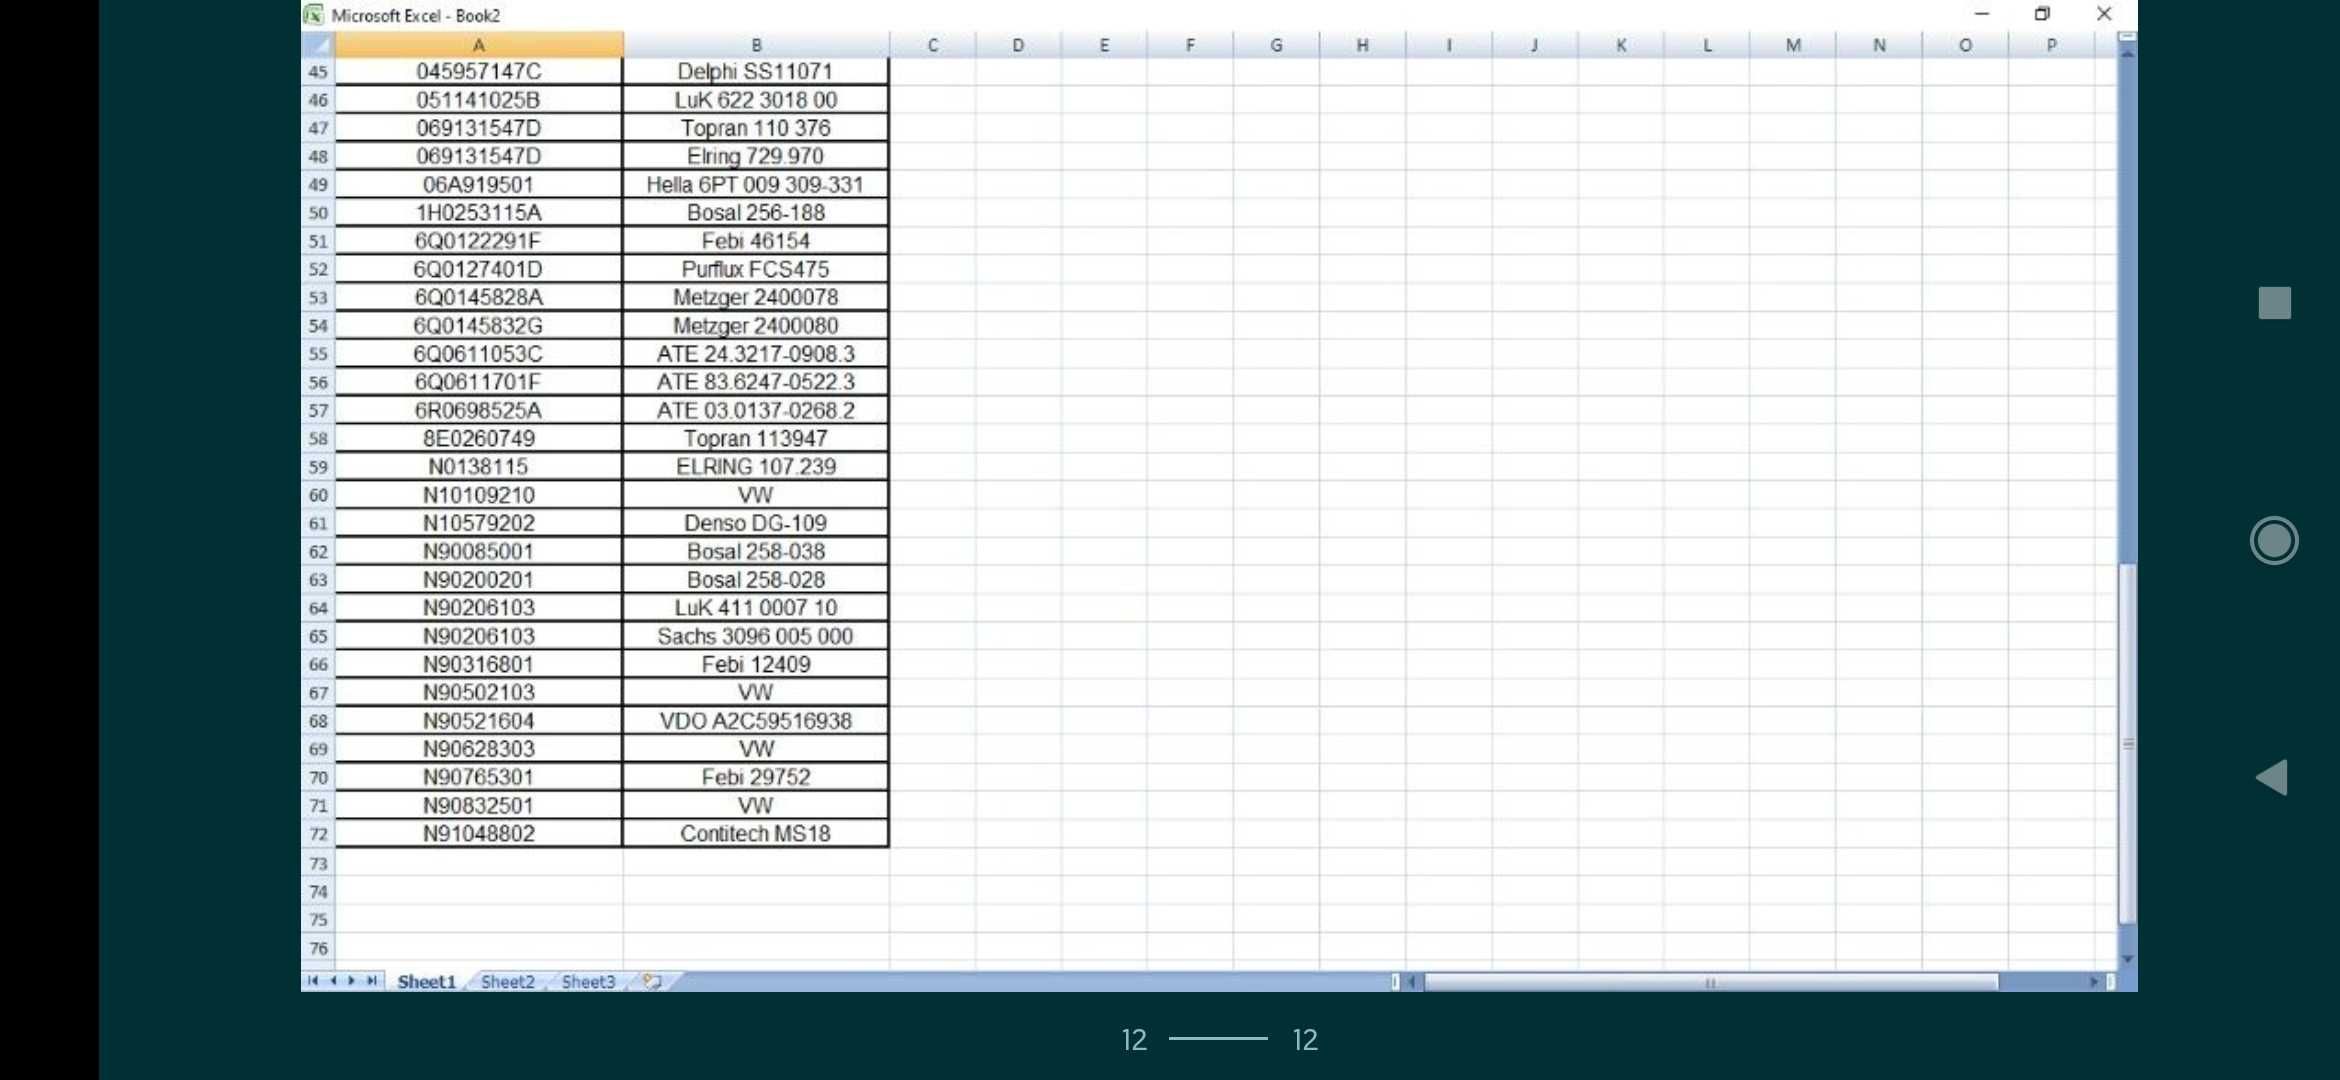Select cell containing N10109210
Screen dimensions: 2340x1080
[479, 495]
